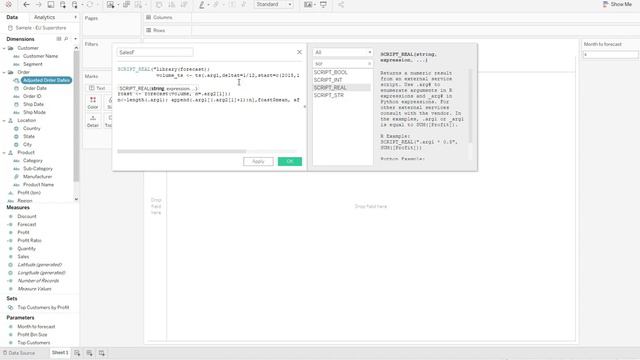Image resolution: width=640 pixels, height=360 pixels.
Task: Select the Segment dimension
Action: point(33,64)
